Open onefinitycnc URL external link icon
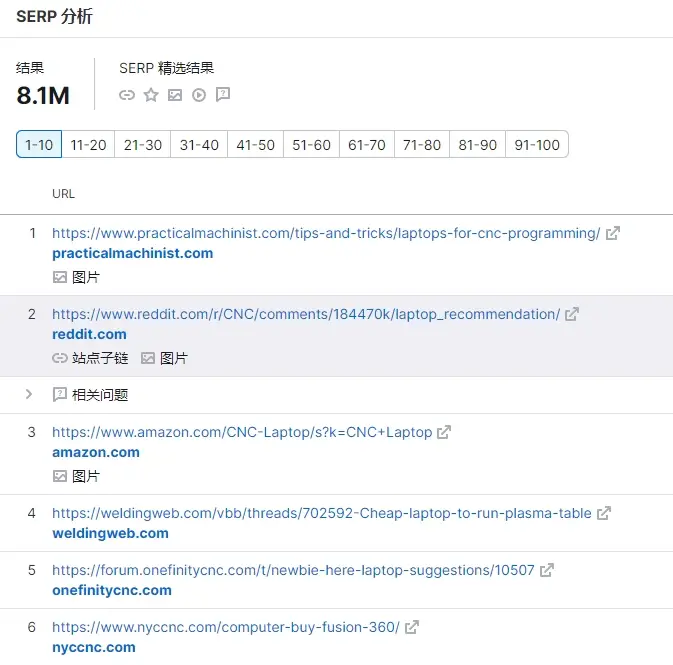Viewport: 673px width, 665px height. pyautogui.click(x=546, y=570)
